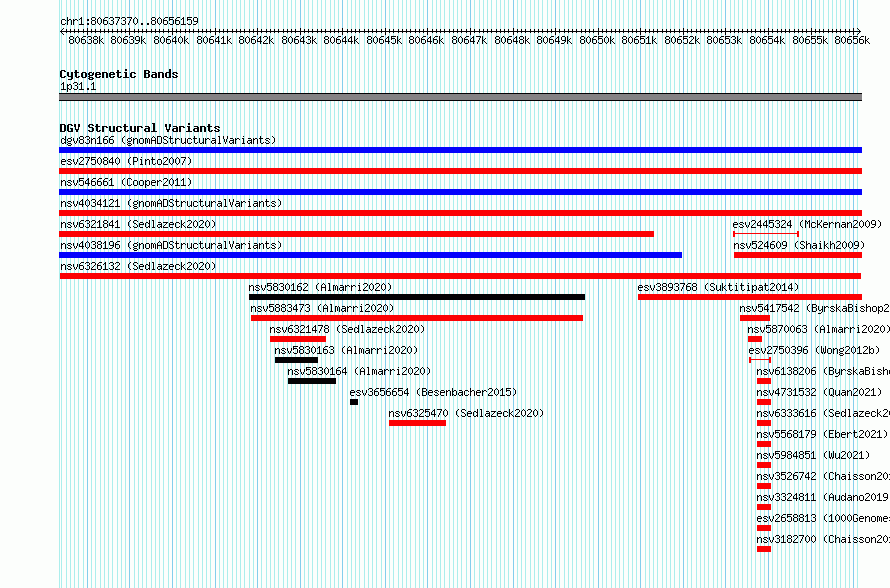This screenshot has height=588, width=890.
Task: Click the red nsv4034121 variant bar
Action: 460,213
